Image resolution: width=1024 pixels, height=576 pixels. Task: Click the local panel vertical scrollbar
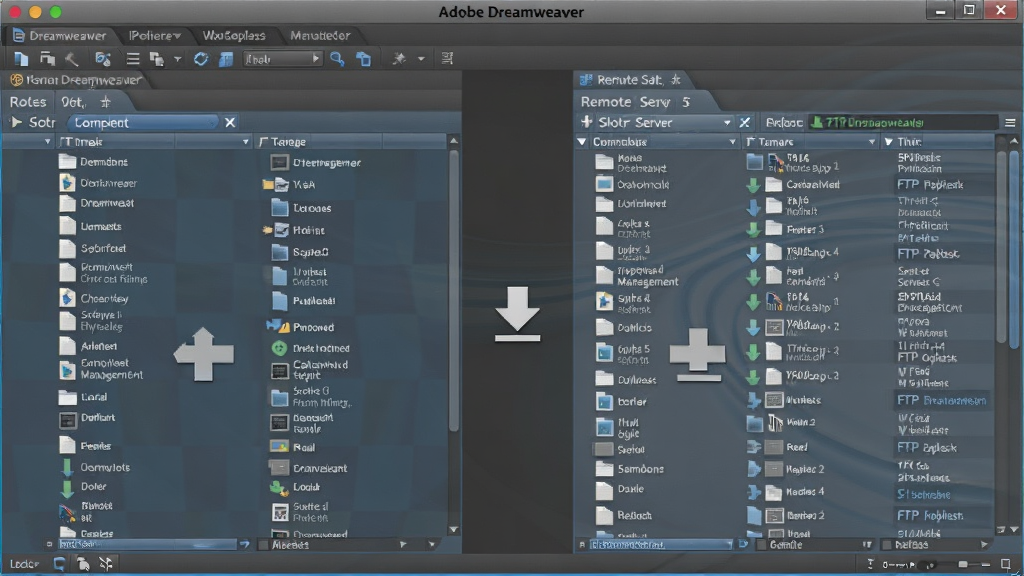pyautogui.click(x=454, y=291)
